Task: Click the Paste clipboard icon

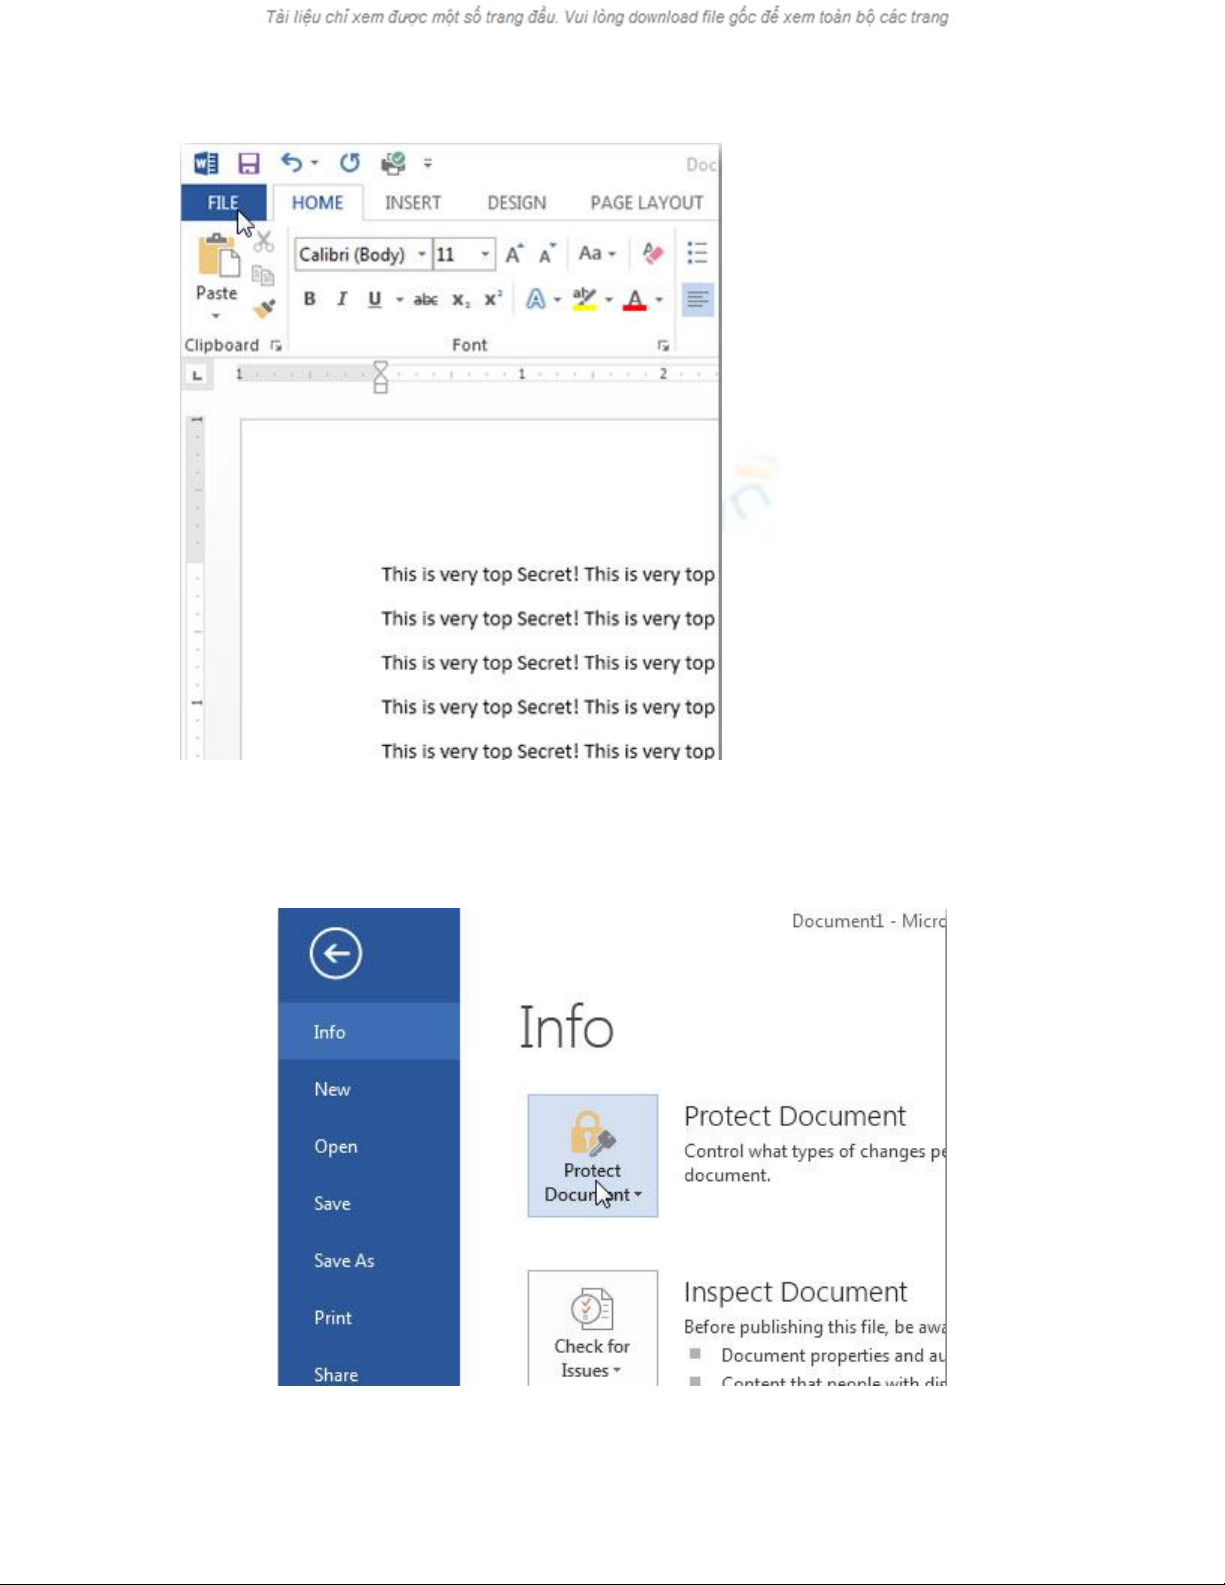Action: pos(218,255)
